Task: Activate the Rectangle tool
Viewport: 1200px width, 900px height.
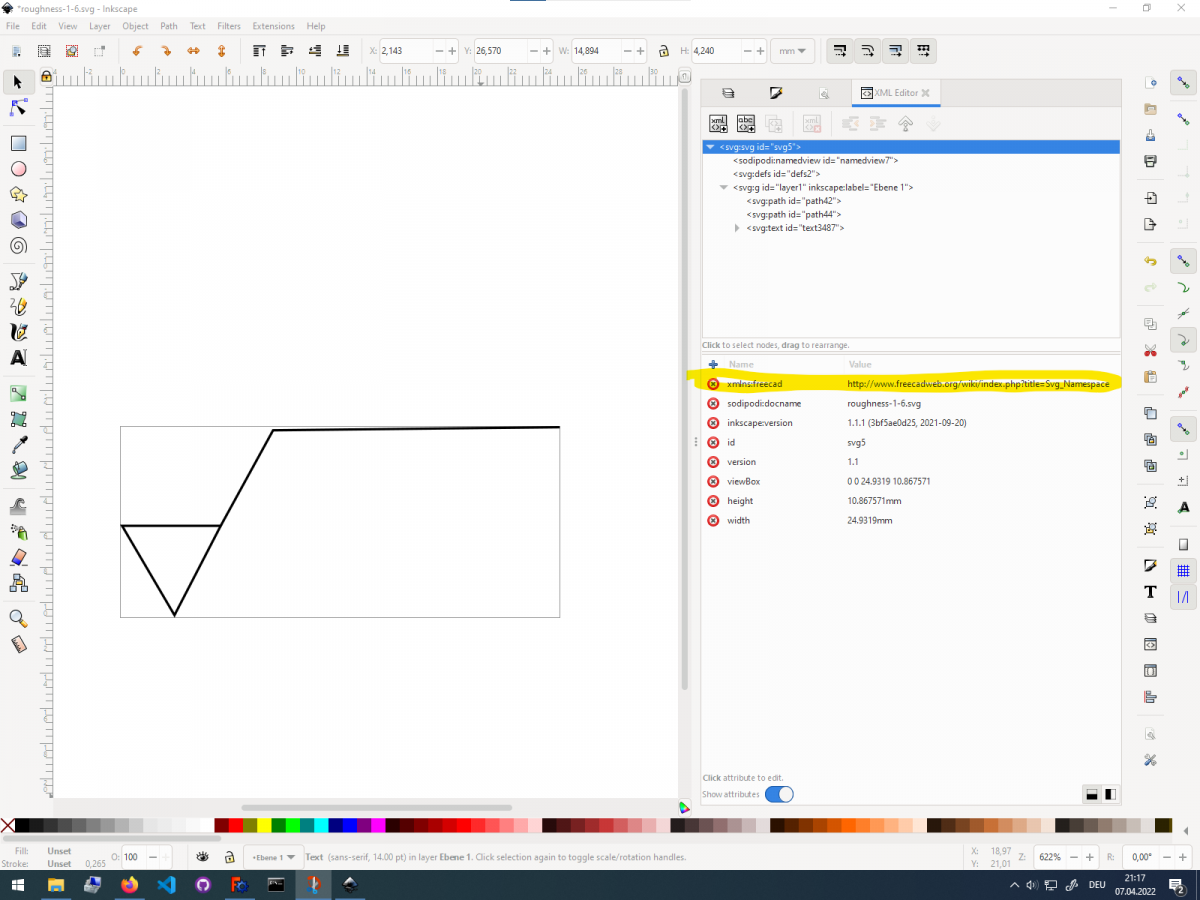Action: pos(19,143)
